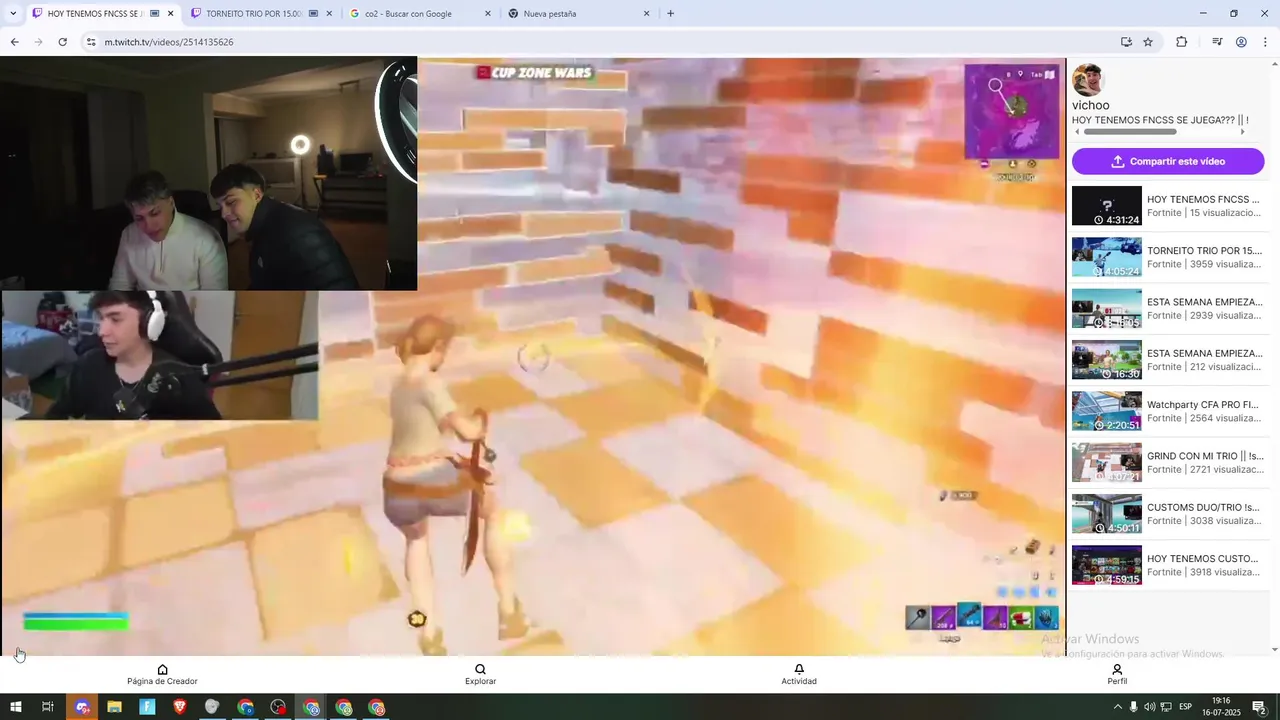The width and height of the screenshot is (1280, 720).
Task: Go to 'Página de Creador' home icon
Action: 162,675
